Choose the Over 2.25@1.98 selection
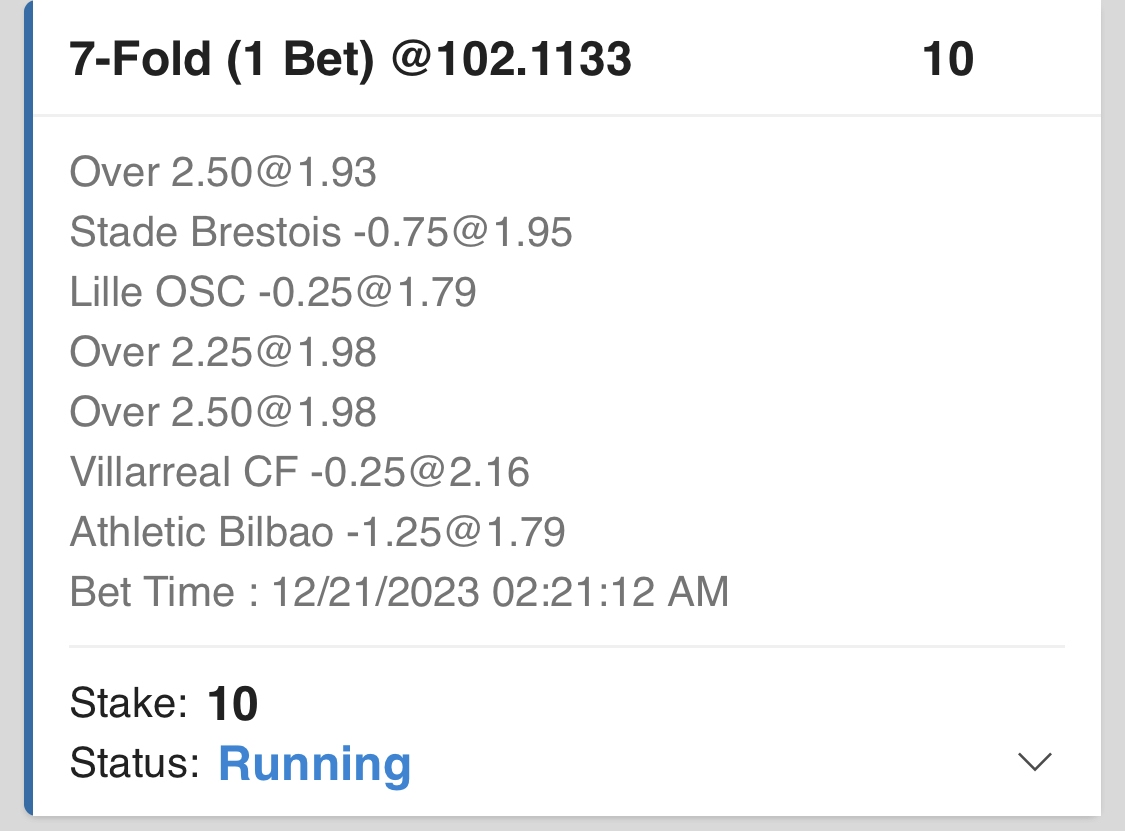This screenshot has height=831, width=1125. click(x=223, y=352)
